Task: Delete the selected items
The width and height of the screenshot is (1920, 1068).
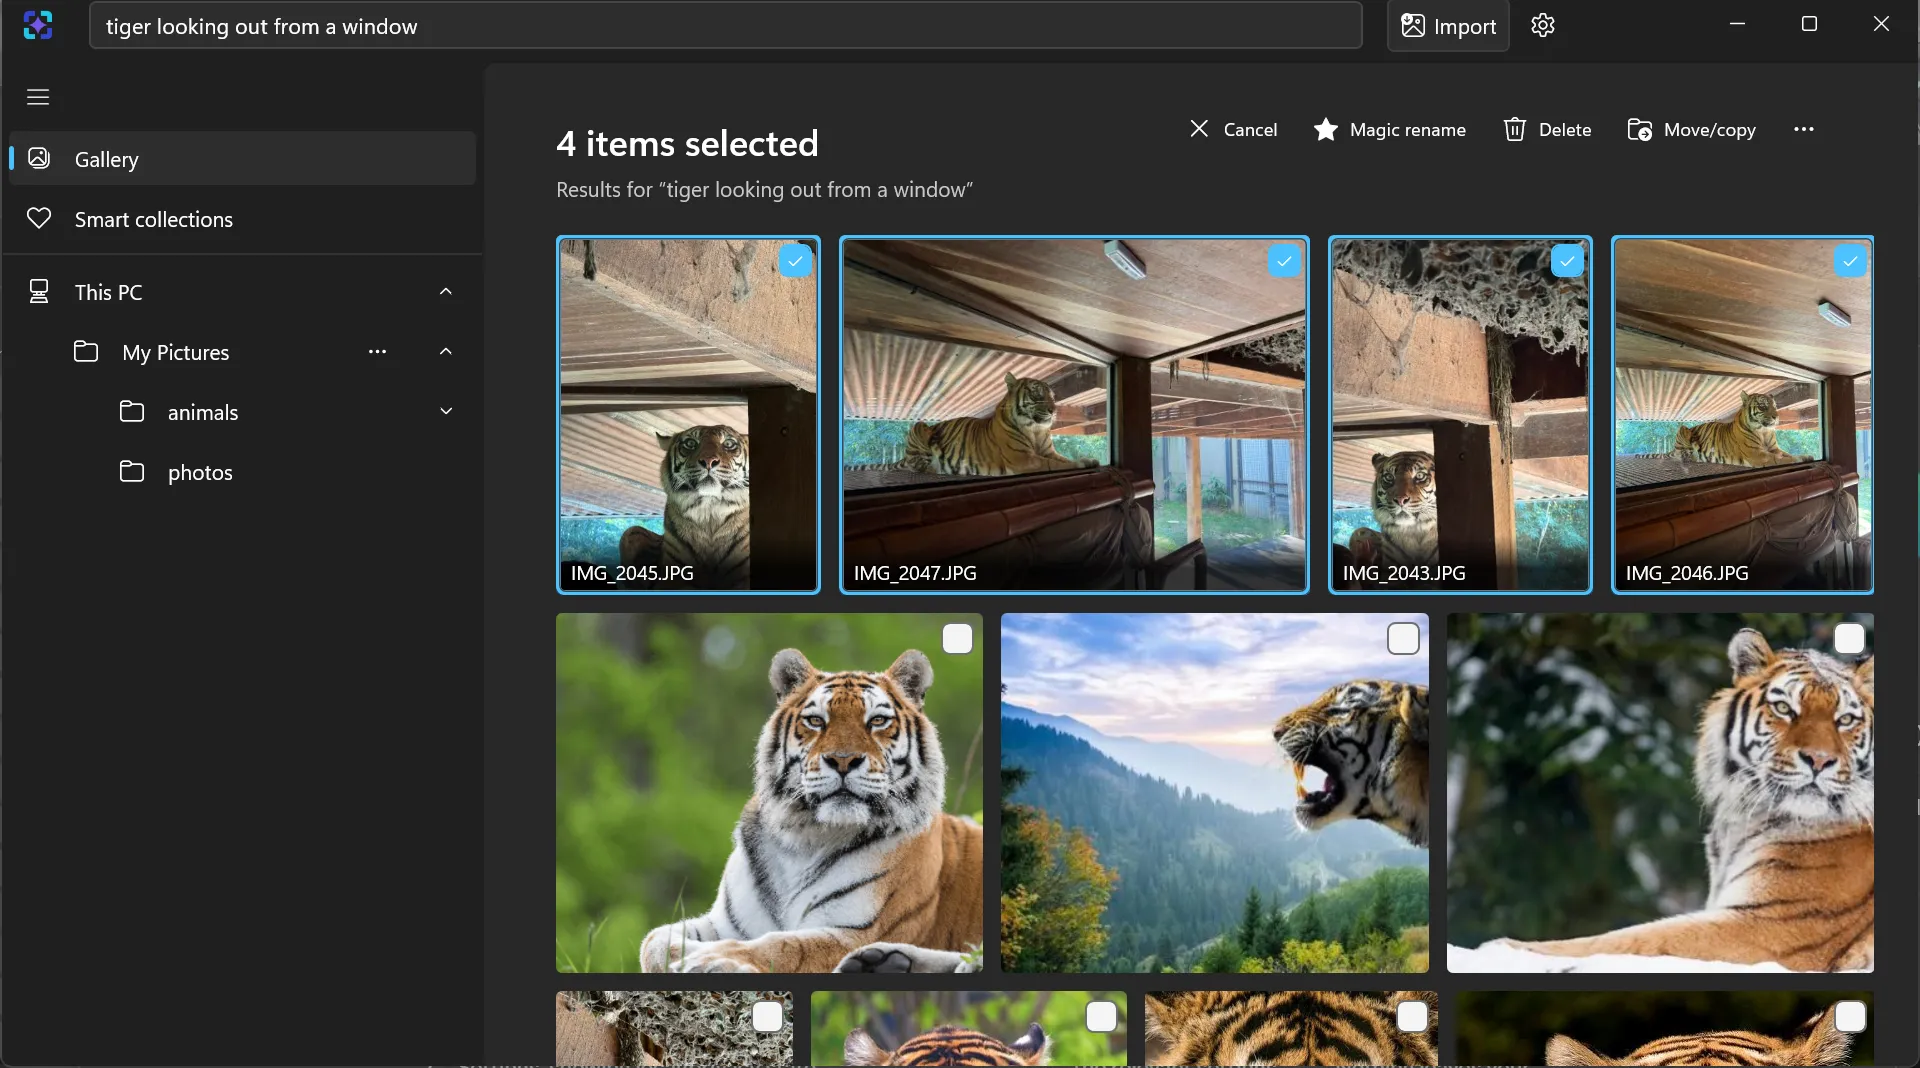Action: [x=1547, y=129]
